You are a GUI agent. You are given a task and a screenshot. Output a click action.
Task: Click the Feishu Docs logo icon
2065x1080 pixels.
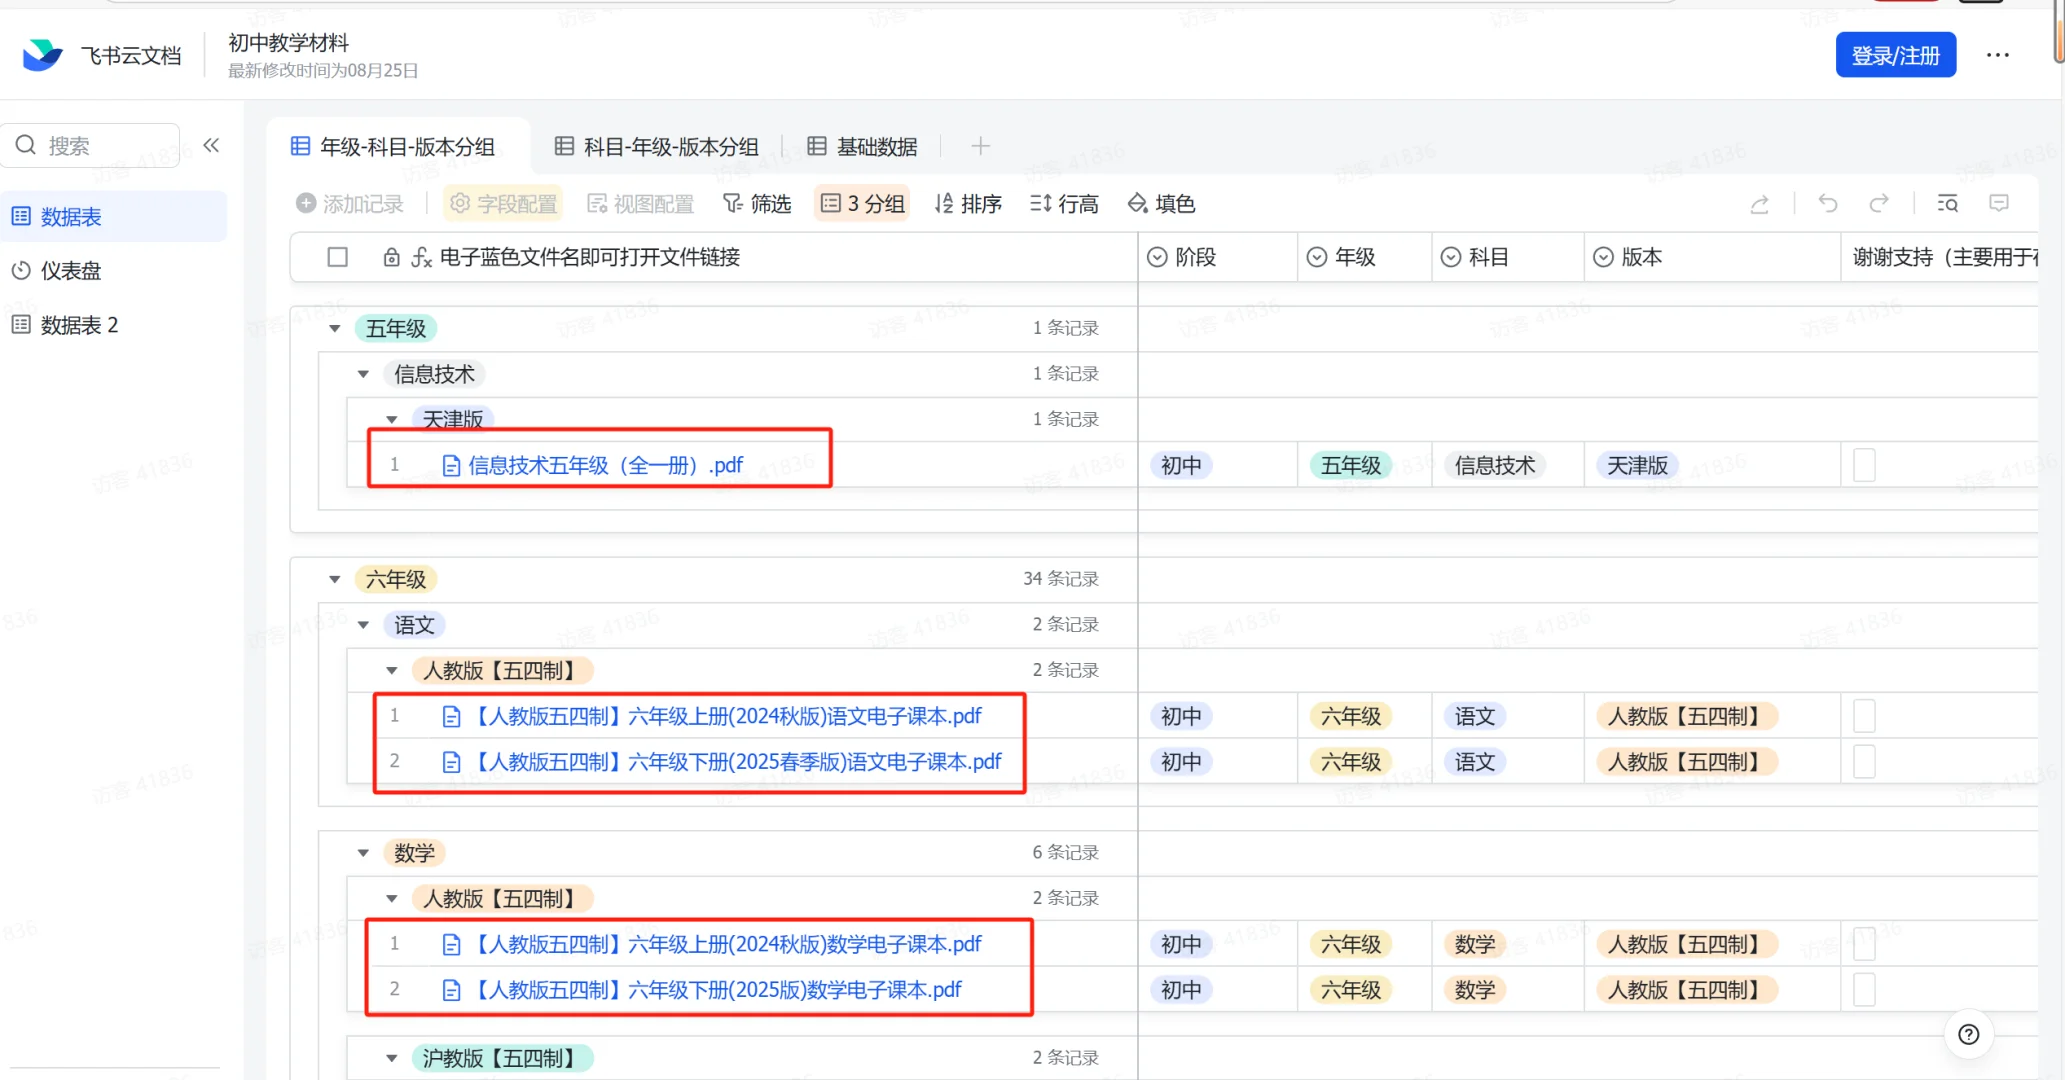(42, 55)
